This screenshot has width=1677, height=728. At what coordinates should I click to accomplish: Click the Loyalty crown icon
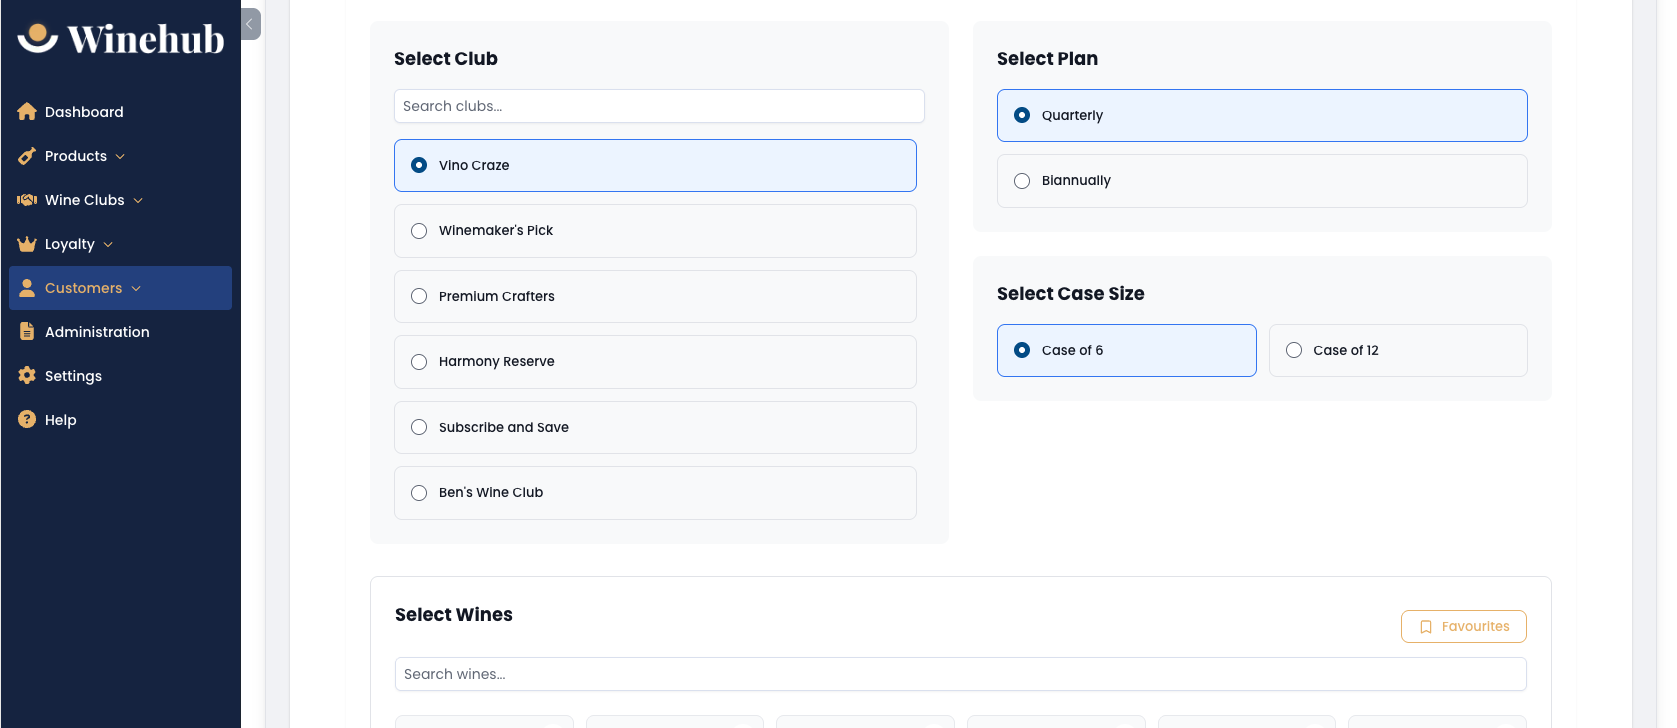27,244
